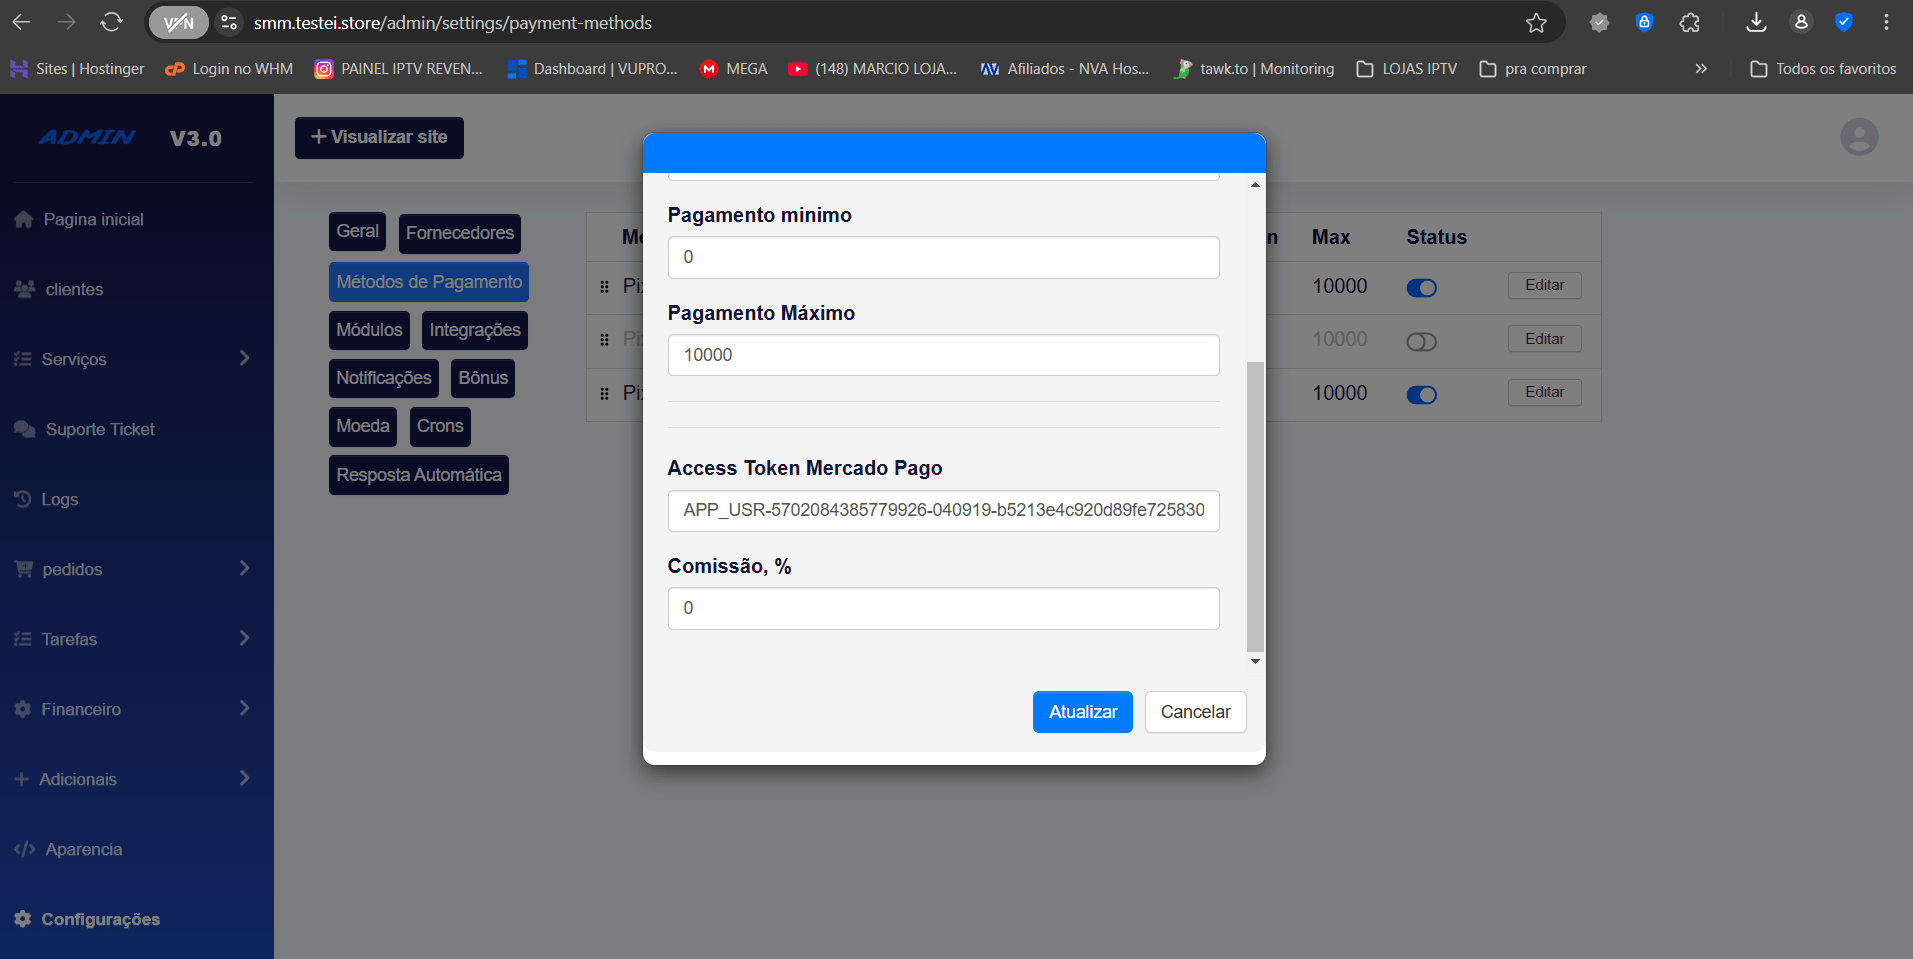The image size is (1913, 959).
Task: Expand the pedidos sidebar submenu
Action: pyautogui.click(x=244, y=568)
